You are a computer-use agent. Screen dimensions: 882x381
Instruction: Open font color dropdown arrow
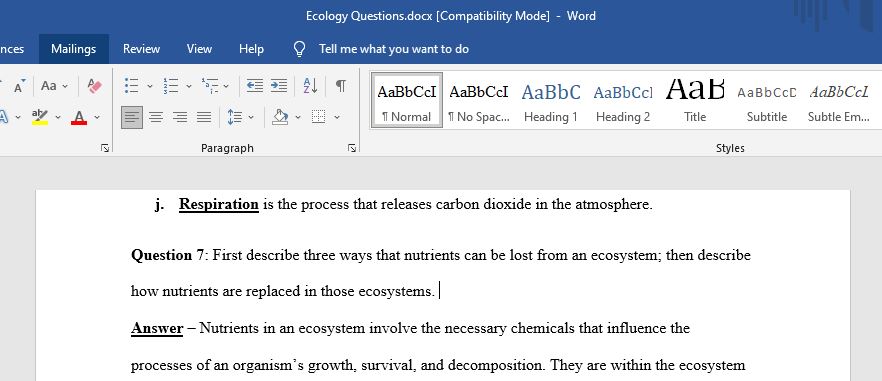[x=97, y=117]
